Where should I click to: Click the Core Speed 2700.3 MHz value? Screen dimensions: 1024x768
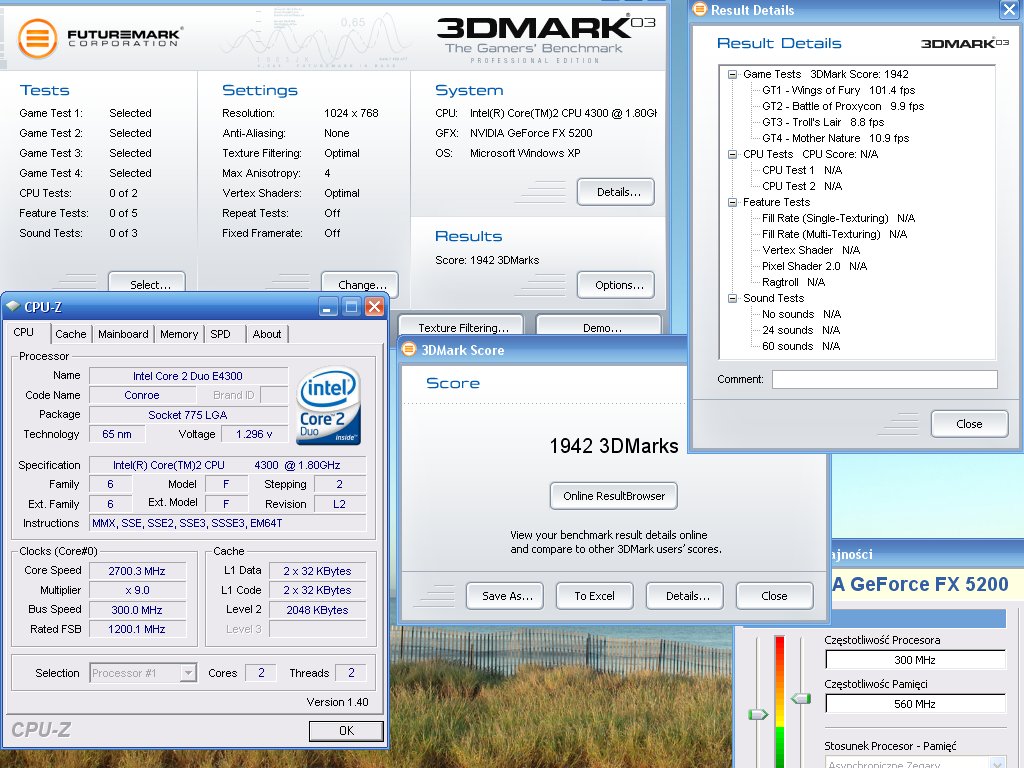coord(137,571)
